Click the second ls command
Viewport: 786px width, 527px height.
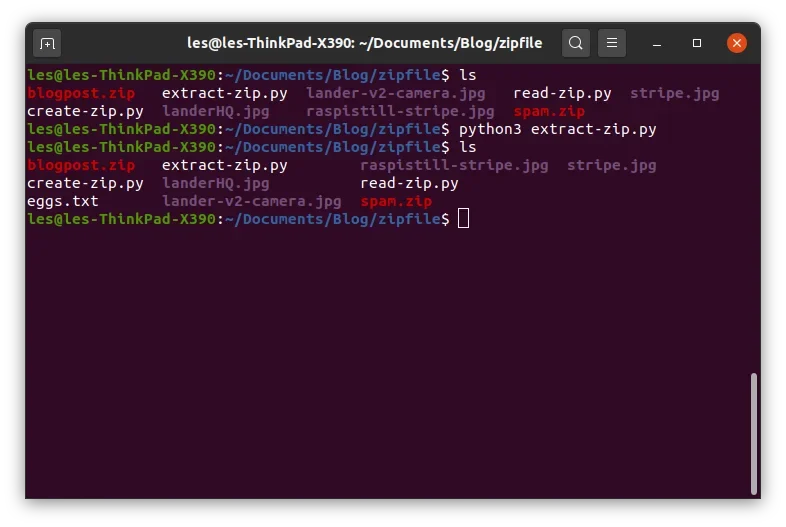point(468,147)
